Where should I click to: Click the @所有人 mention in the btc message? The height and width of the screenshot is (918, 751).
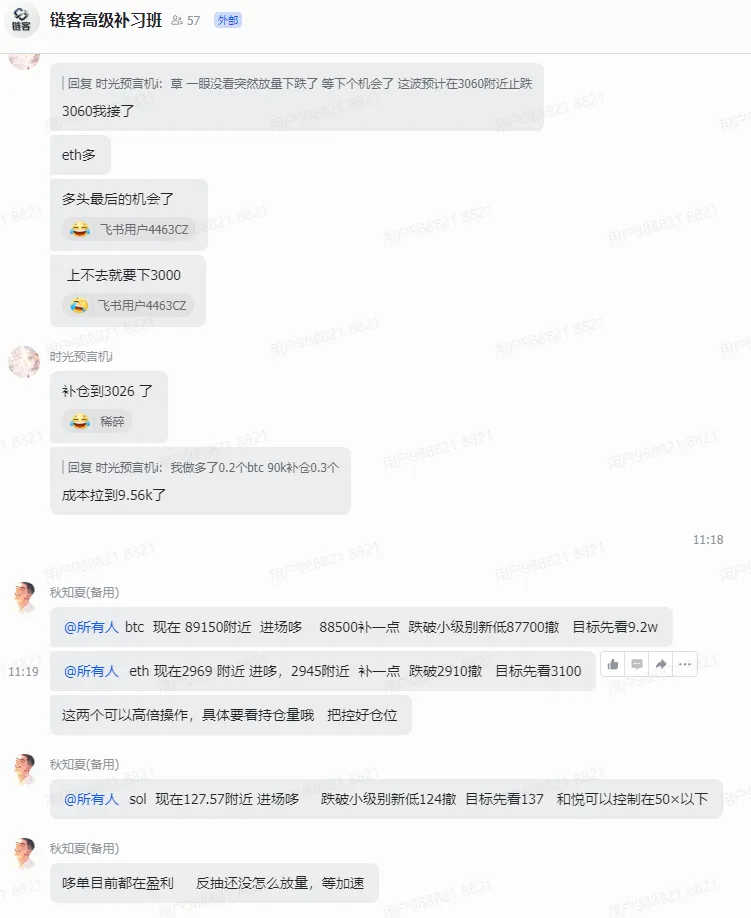91,627
